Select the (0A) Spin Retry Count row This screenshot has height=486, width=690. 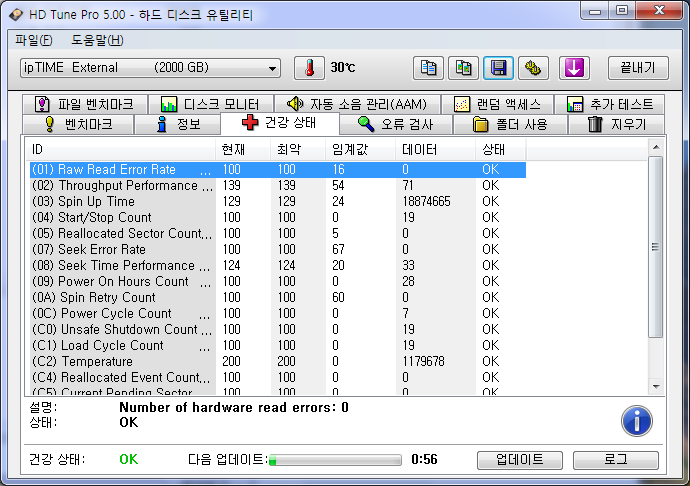[278, 298]
